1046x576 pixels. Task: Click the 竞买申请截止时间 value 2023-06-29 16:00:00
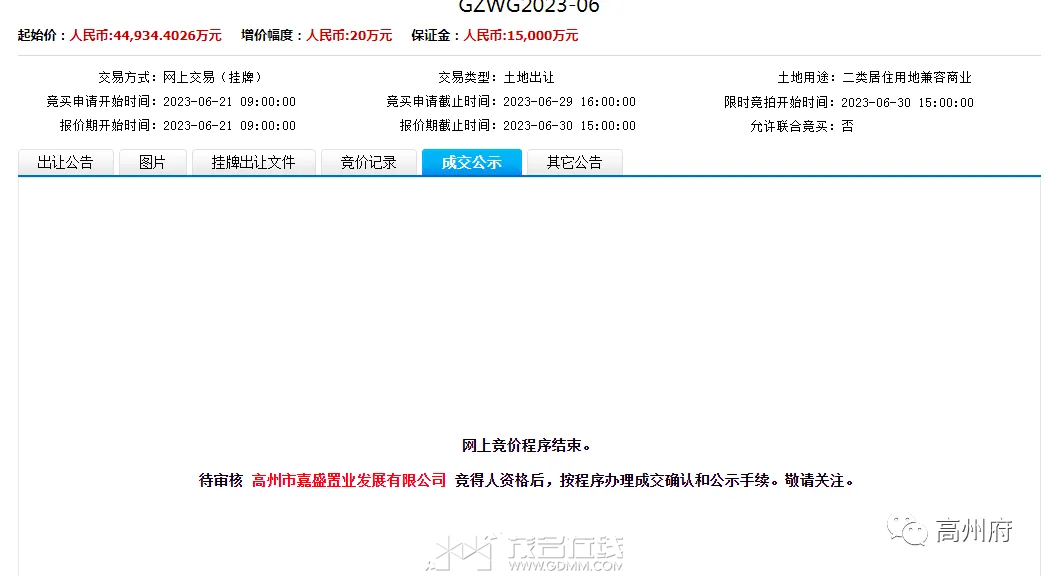(x=569, y=101)
